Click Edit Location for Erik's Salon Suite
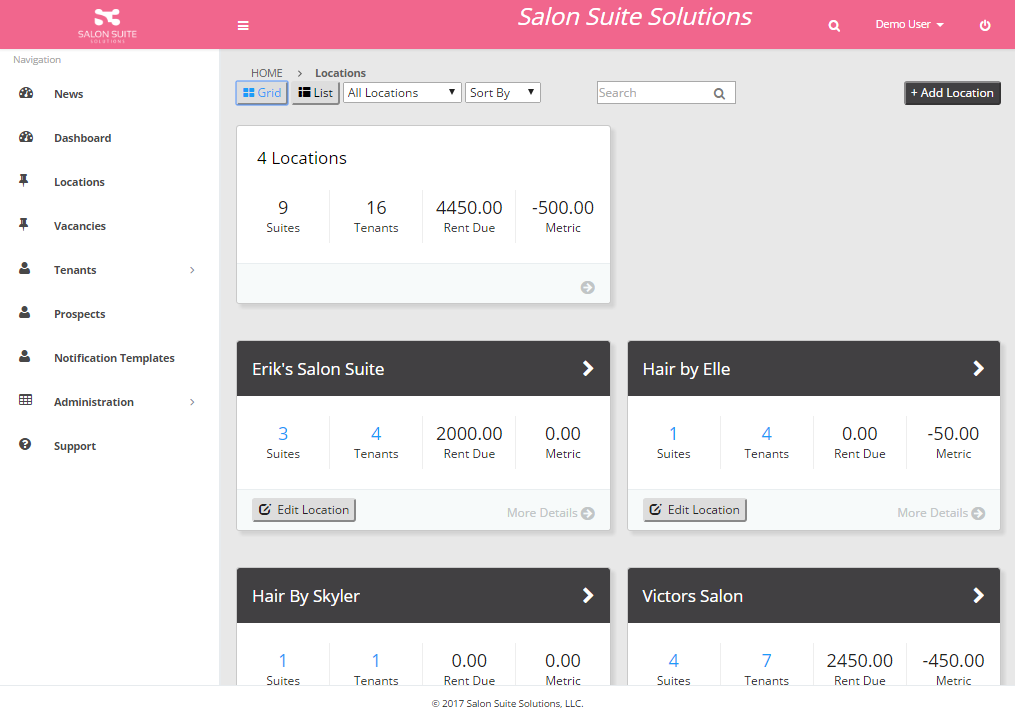This screenshot has width=1015, height=722. point(304,510)
